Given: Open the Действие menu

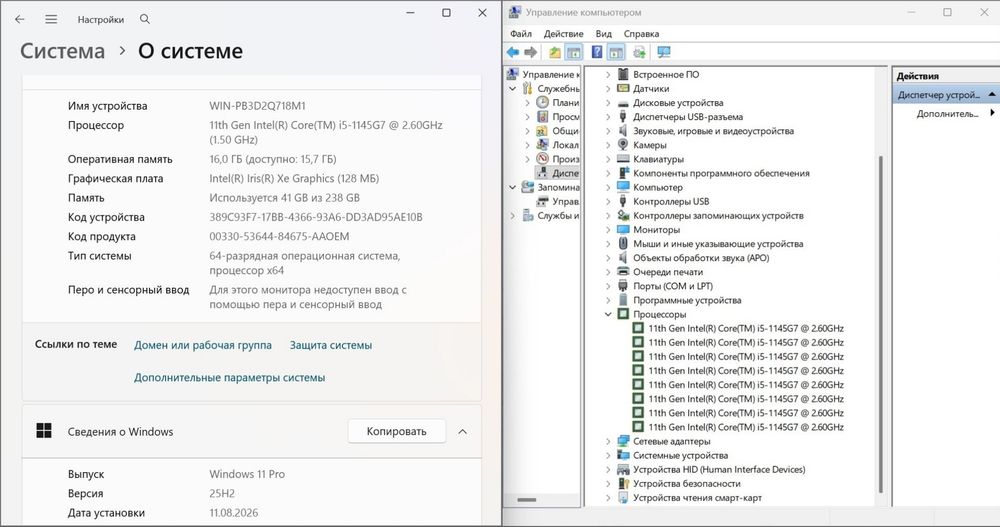Looking at the screenshot, I should pos(563,34).
